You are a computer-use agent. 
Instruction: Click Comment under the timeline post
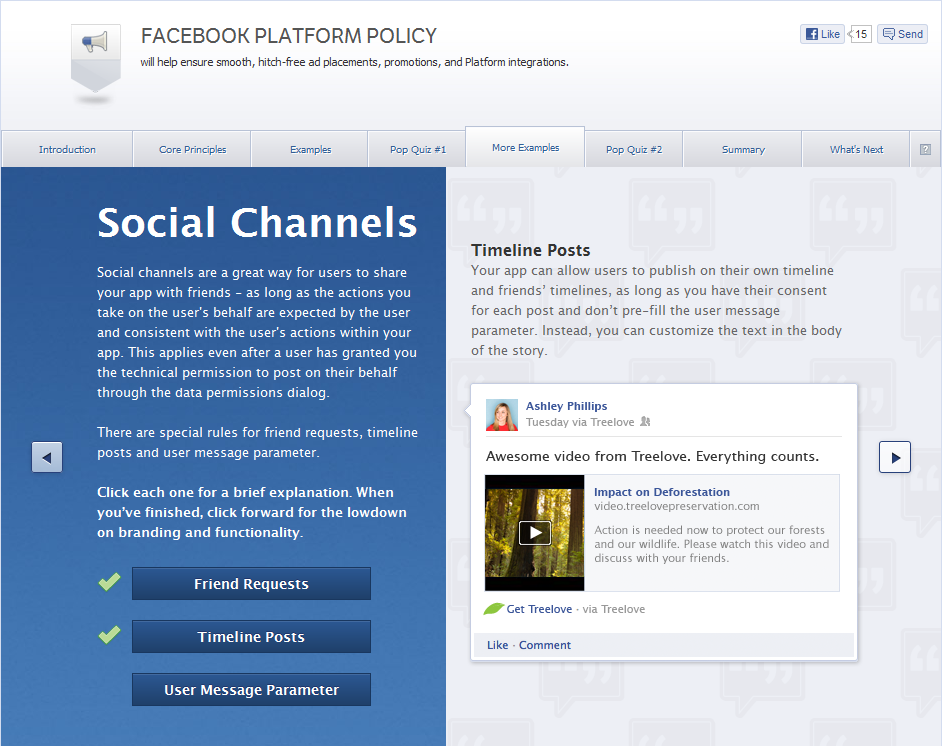pos(545,645)
